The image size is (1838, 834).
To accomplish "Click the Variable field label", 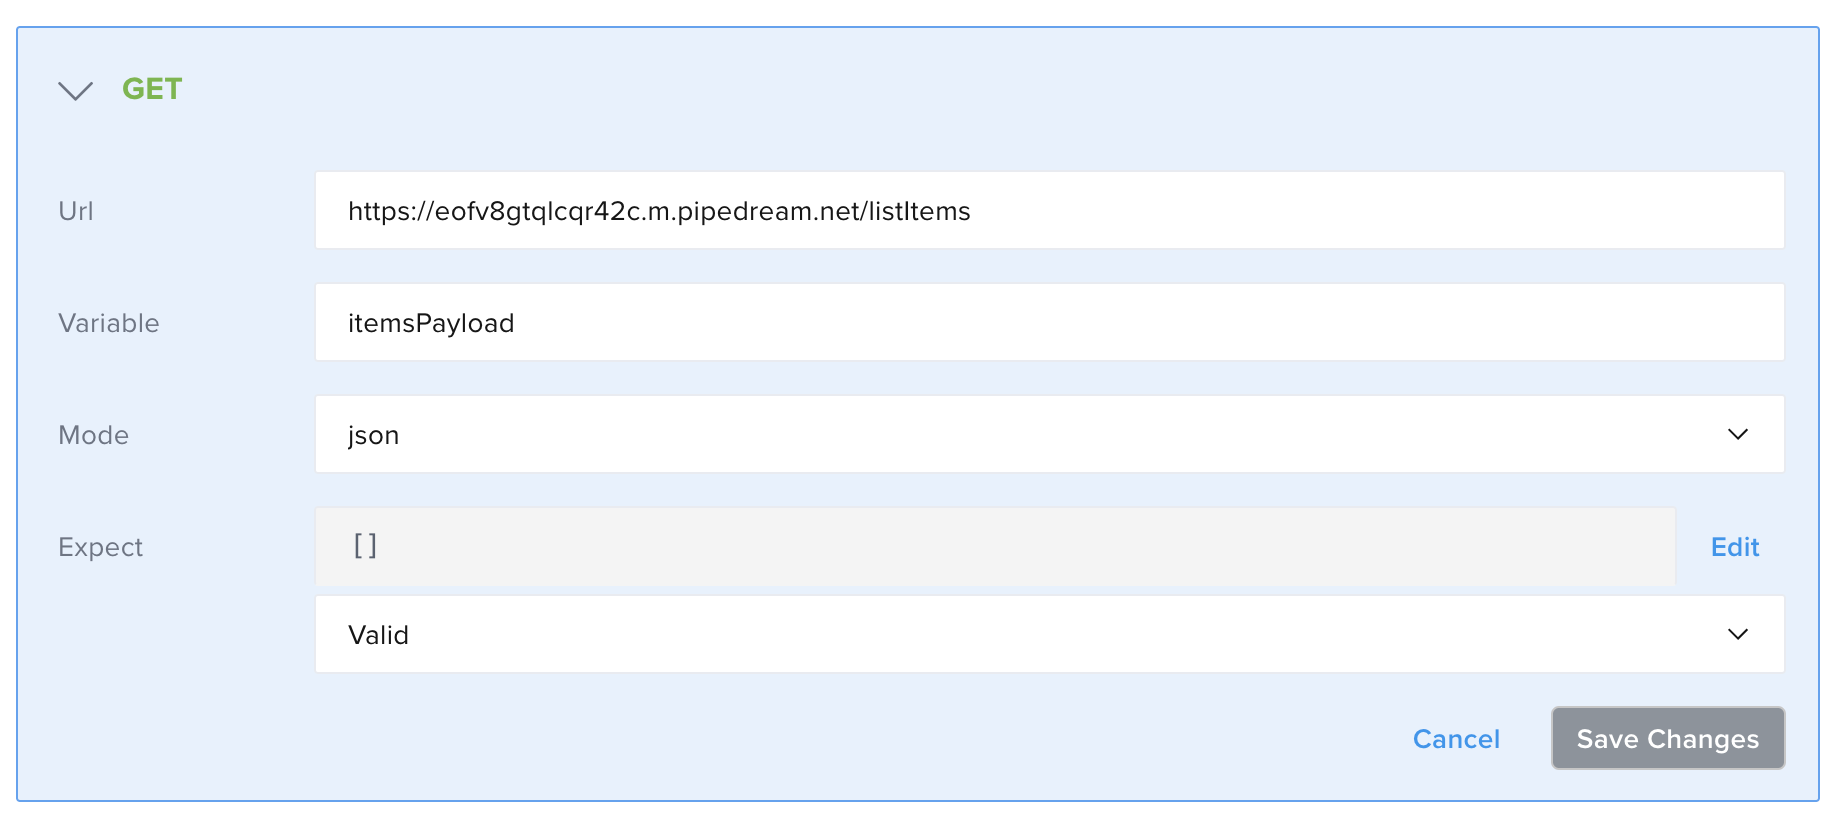I will pos(109,323).
